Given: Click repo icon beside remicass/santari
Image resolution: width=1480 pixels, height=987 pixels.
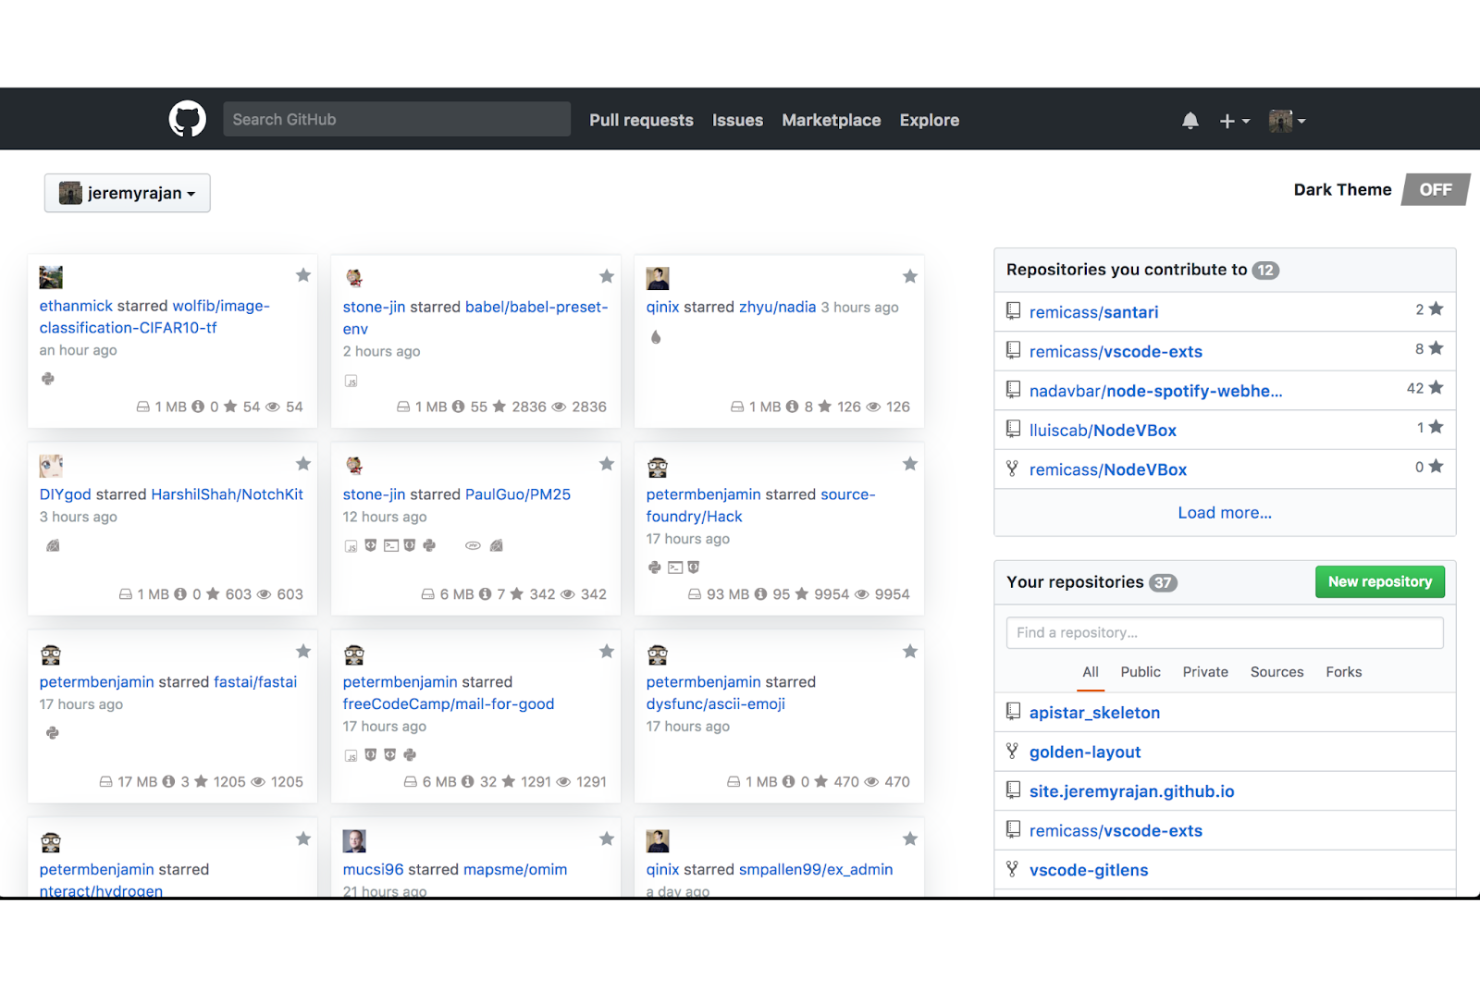Looking at the screenshot, I should click(1013, 311).
